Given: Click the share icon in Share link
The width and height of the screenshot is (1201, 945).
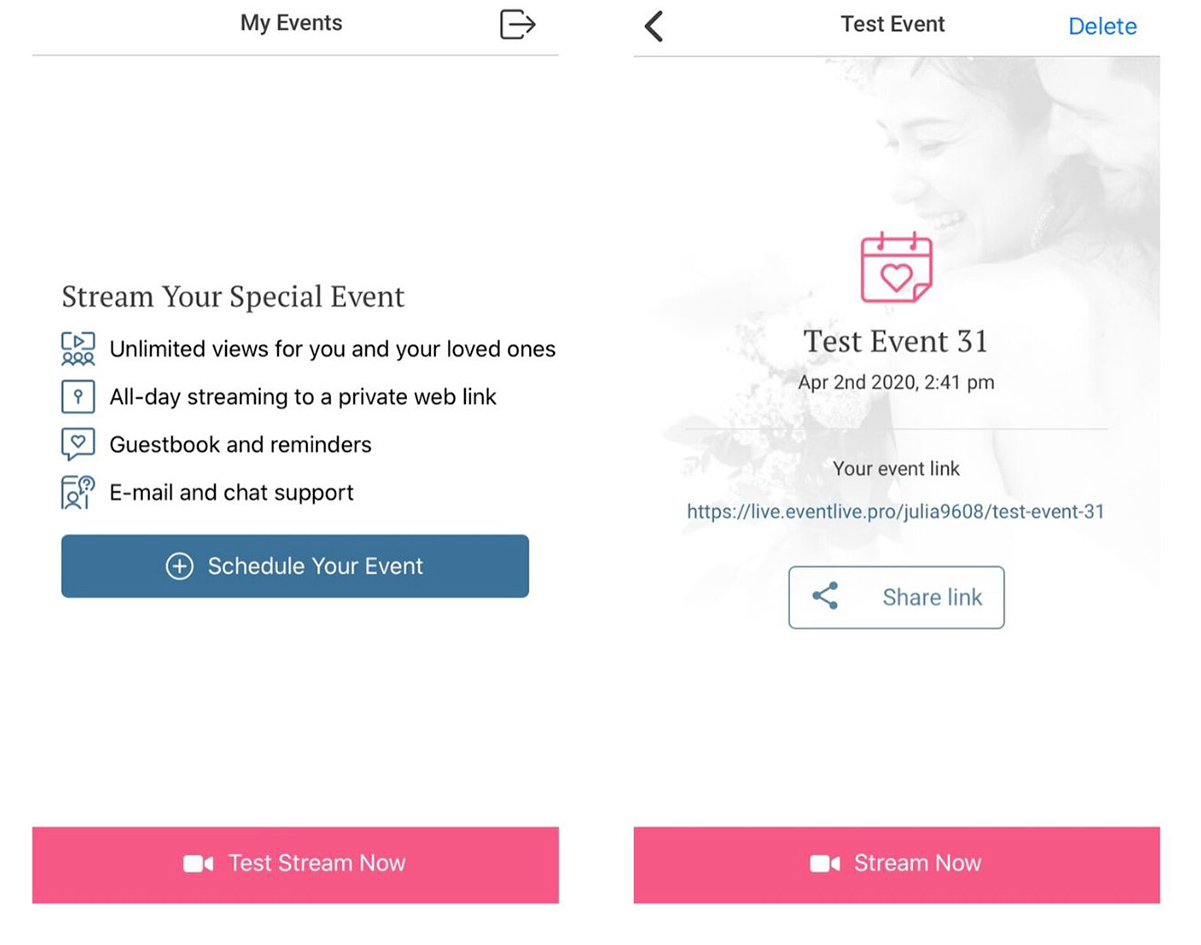Looking at the screenshot, I should [x=825, y=597].
